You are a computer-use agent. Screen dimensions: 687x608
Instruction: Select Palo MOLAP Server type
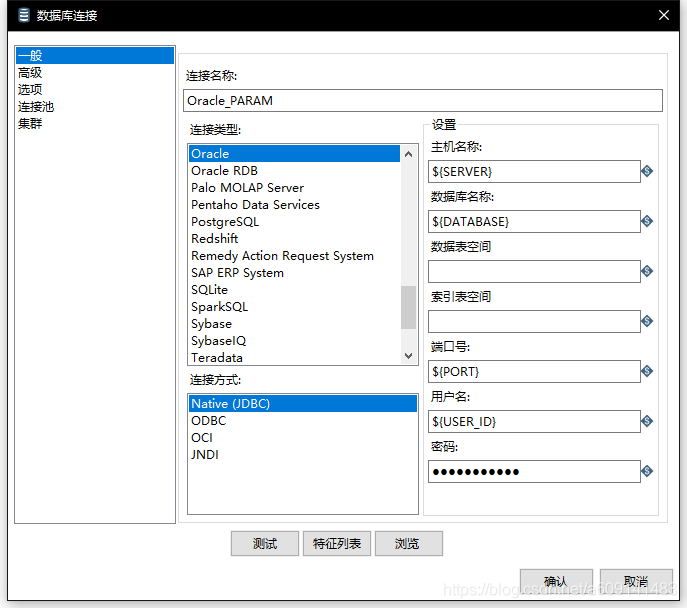[x=294, y=187]
